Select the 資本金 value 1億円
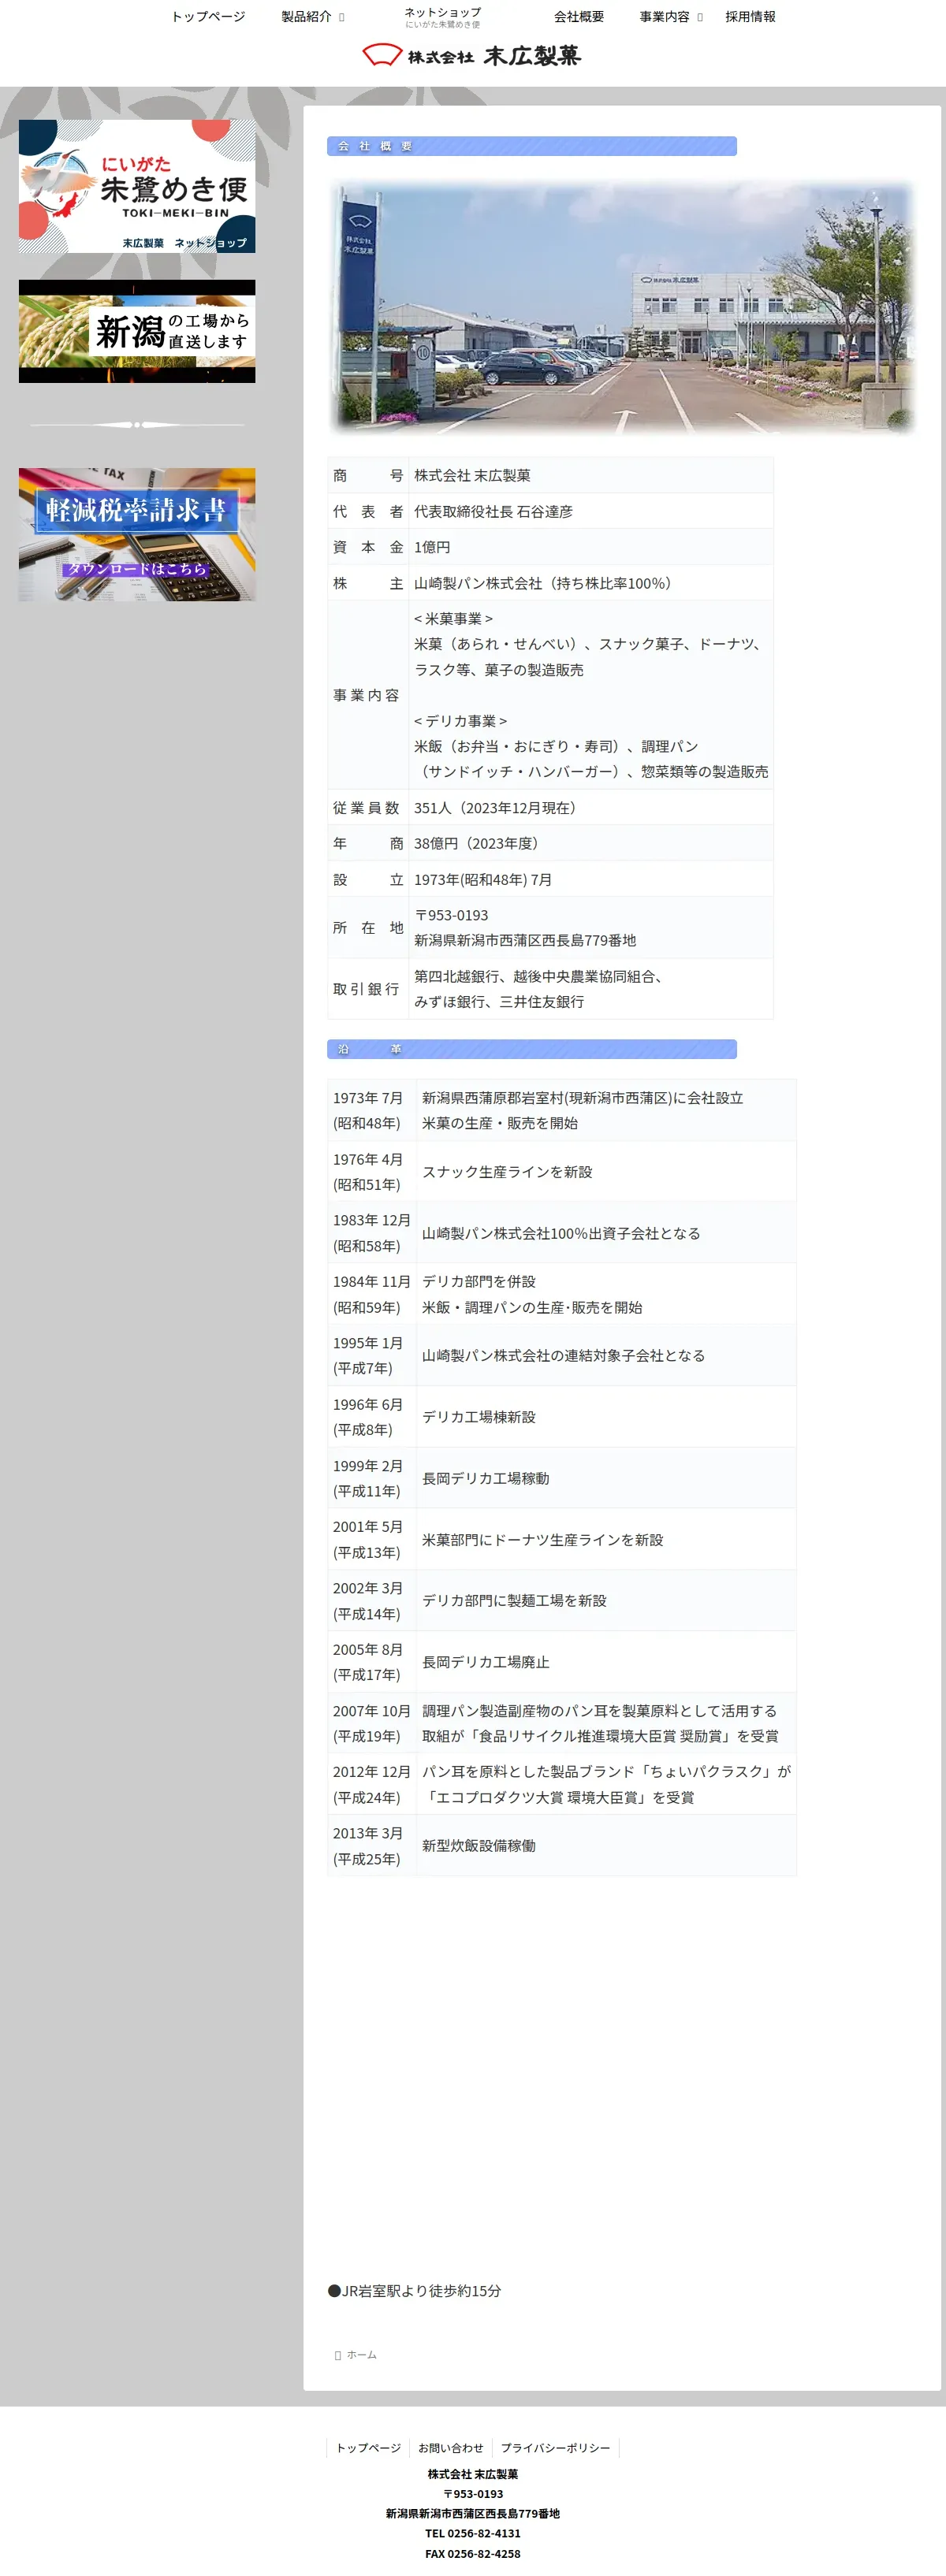This screenshot has height=2576, width=946. (x=432, y=547)
